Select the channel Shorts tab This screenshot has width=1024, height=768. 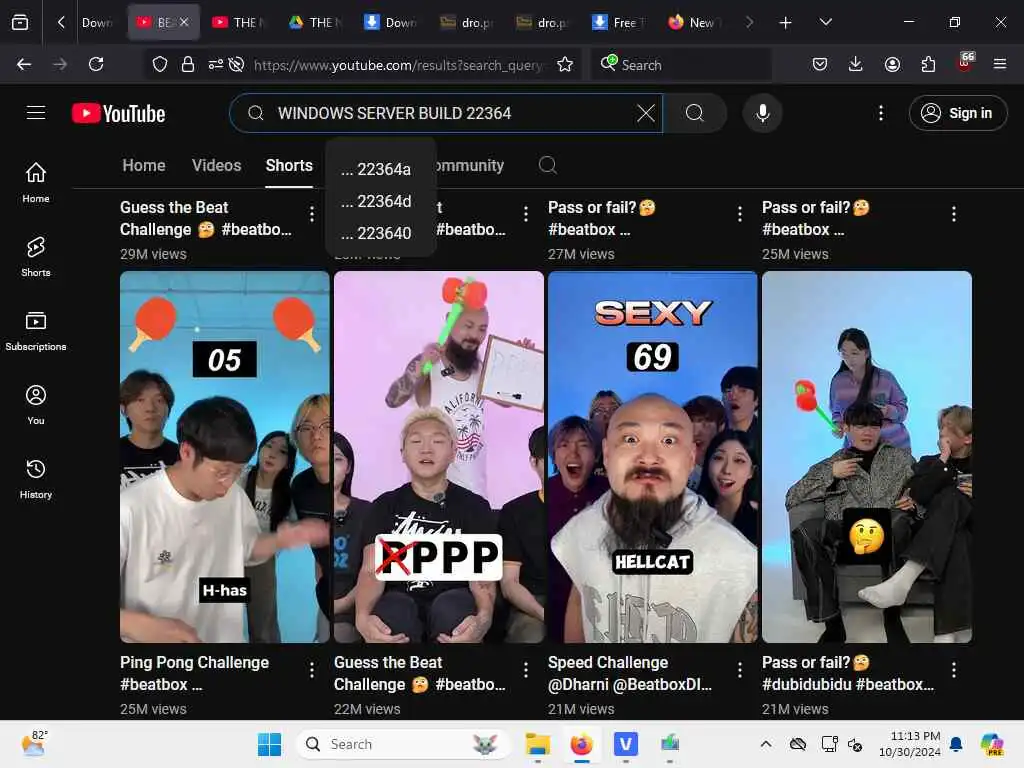289,165
